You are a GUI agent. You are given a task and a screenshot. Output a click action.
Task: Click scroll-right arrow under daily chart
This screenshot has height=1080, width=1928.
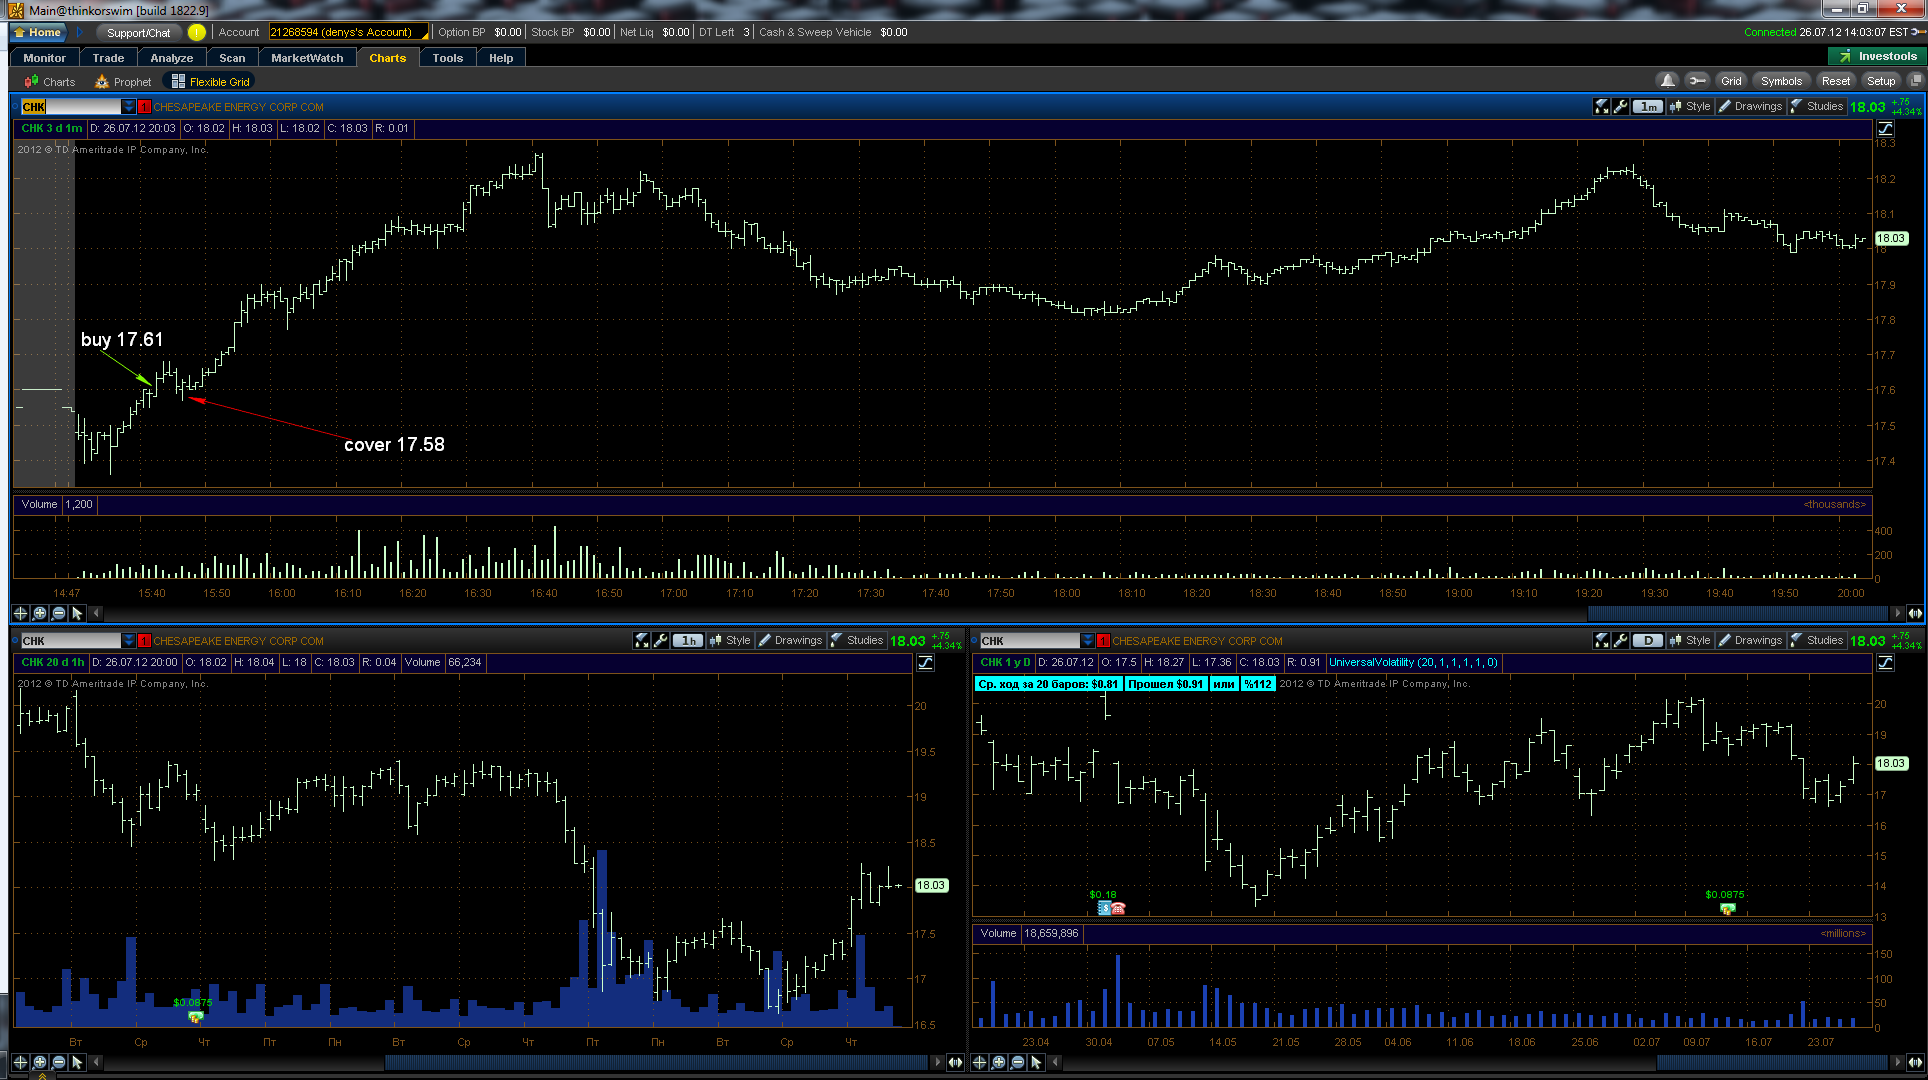click(1897, 1062)
